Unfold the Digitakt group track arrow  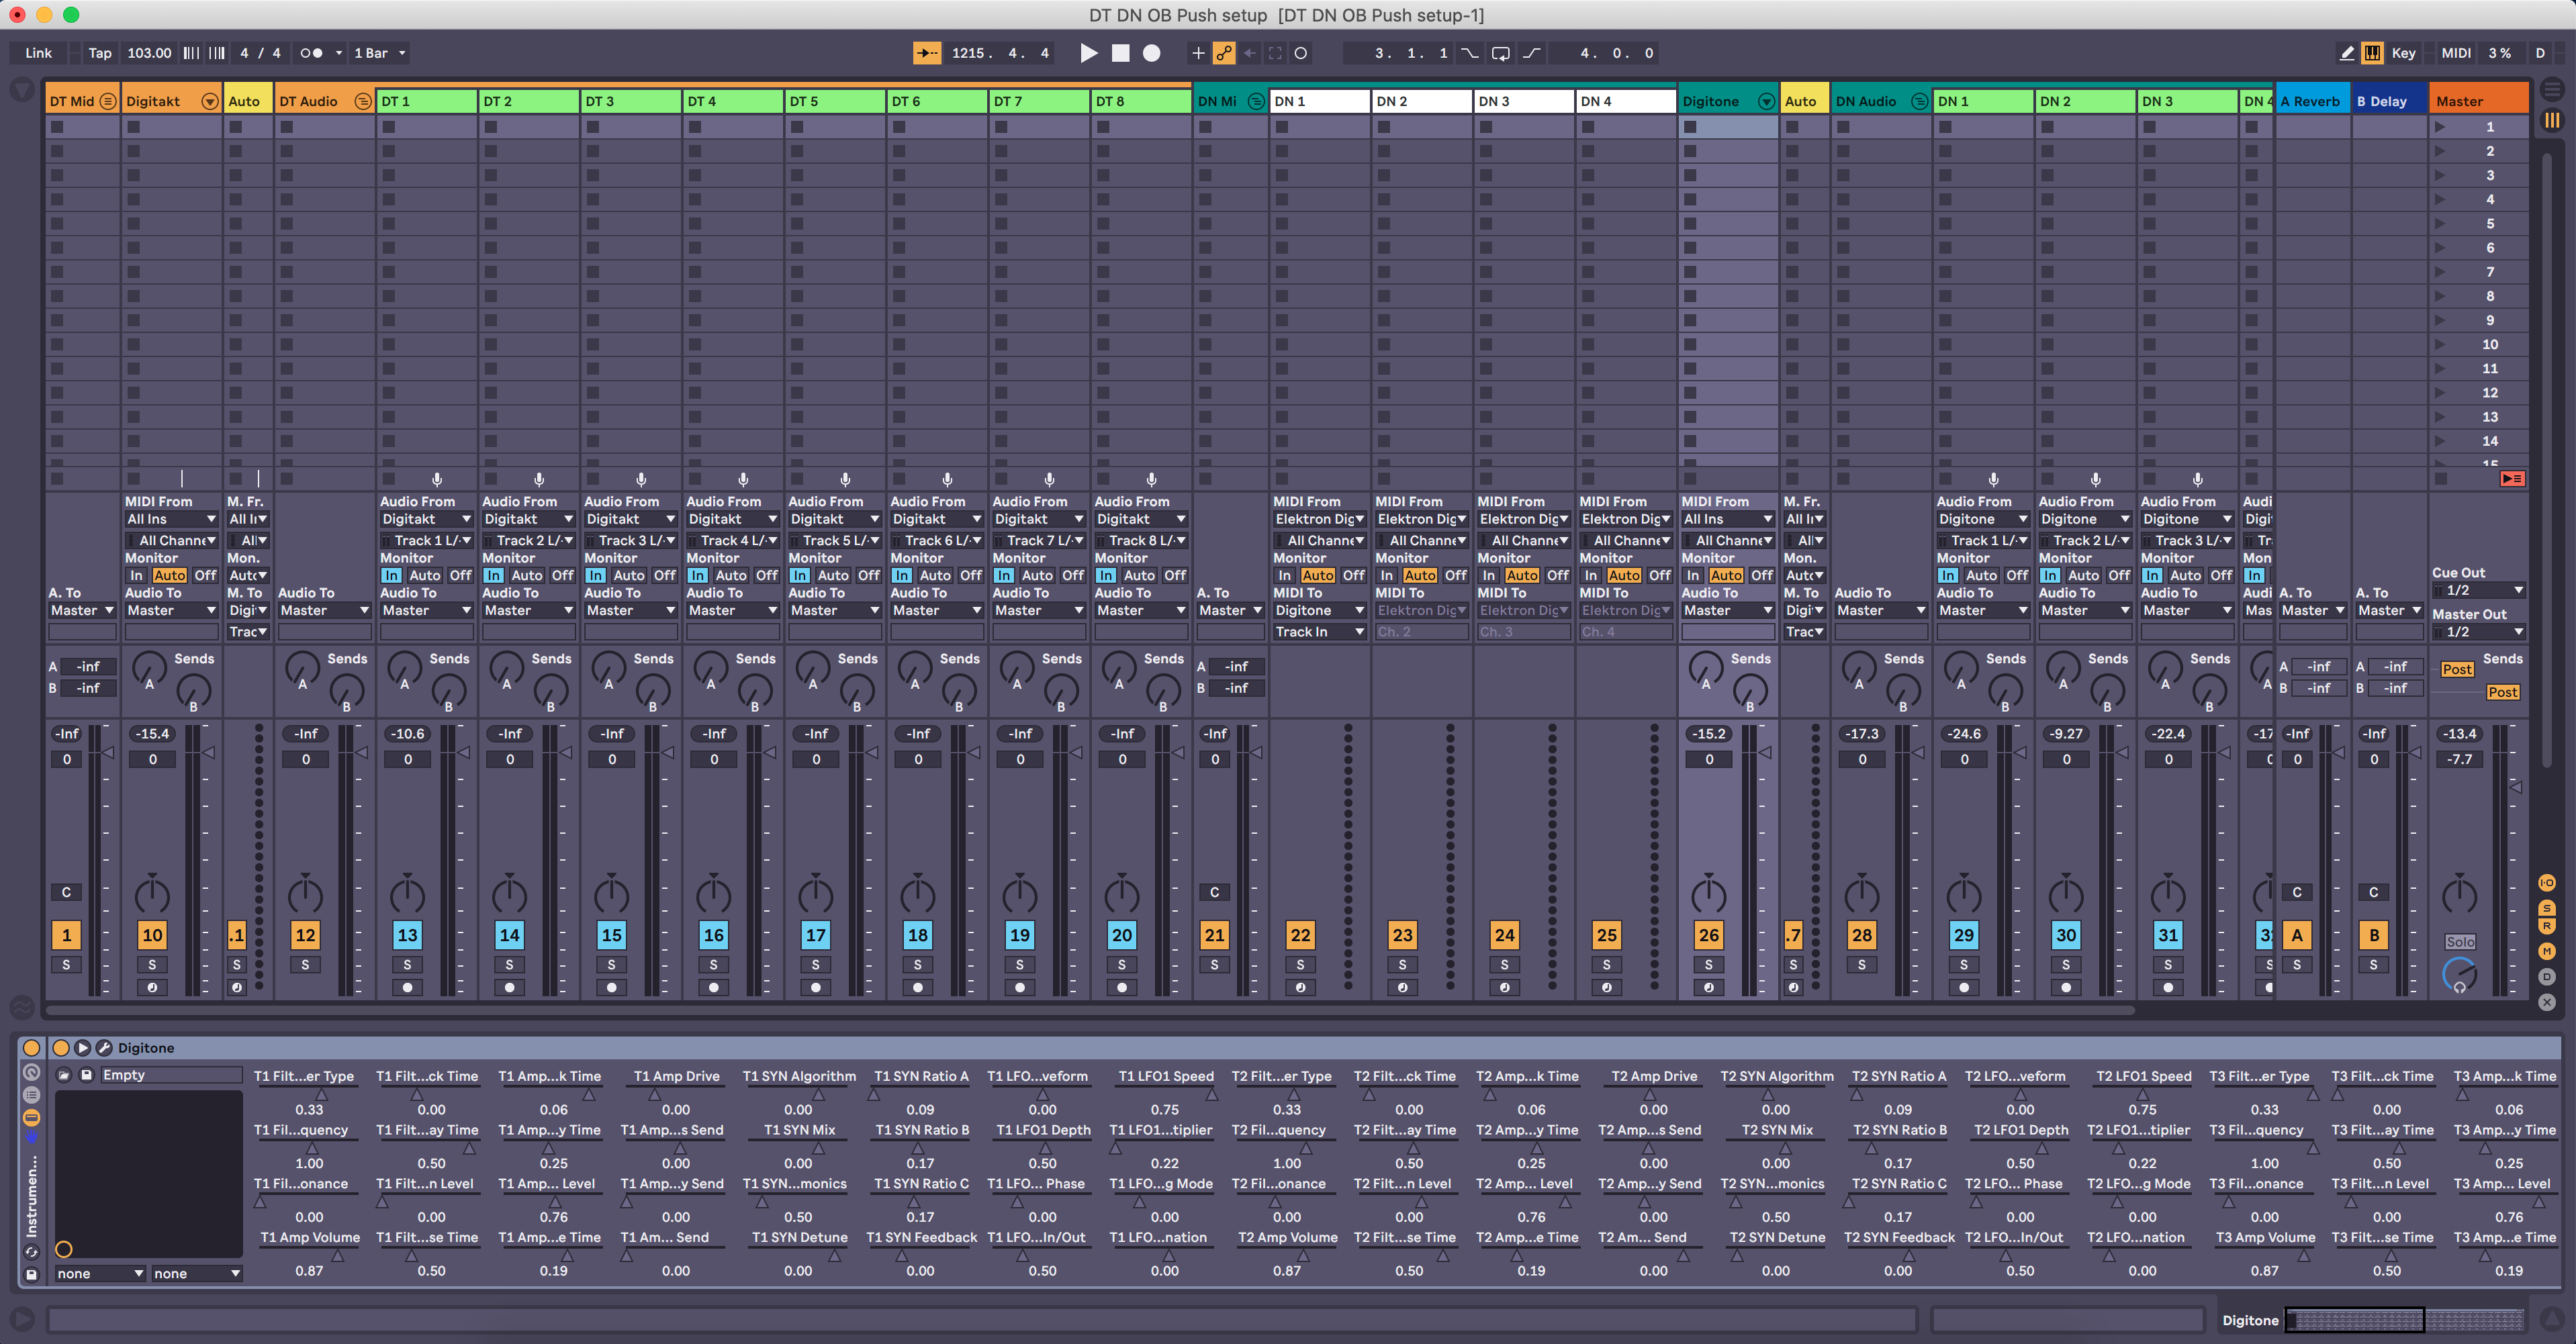tap(210, 101)
